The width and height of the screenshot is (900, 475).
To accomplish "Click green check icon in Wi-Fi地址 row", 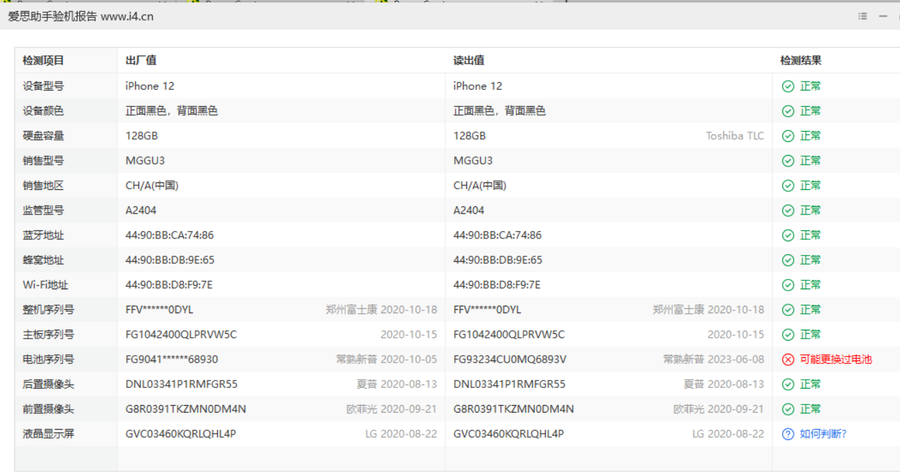I will (x=788, y=285).
